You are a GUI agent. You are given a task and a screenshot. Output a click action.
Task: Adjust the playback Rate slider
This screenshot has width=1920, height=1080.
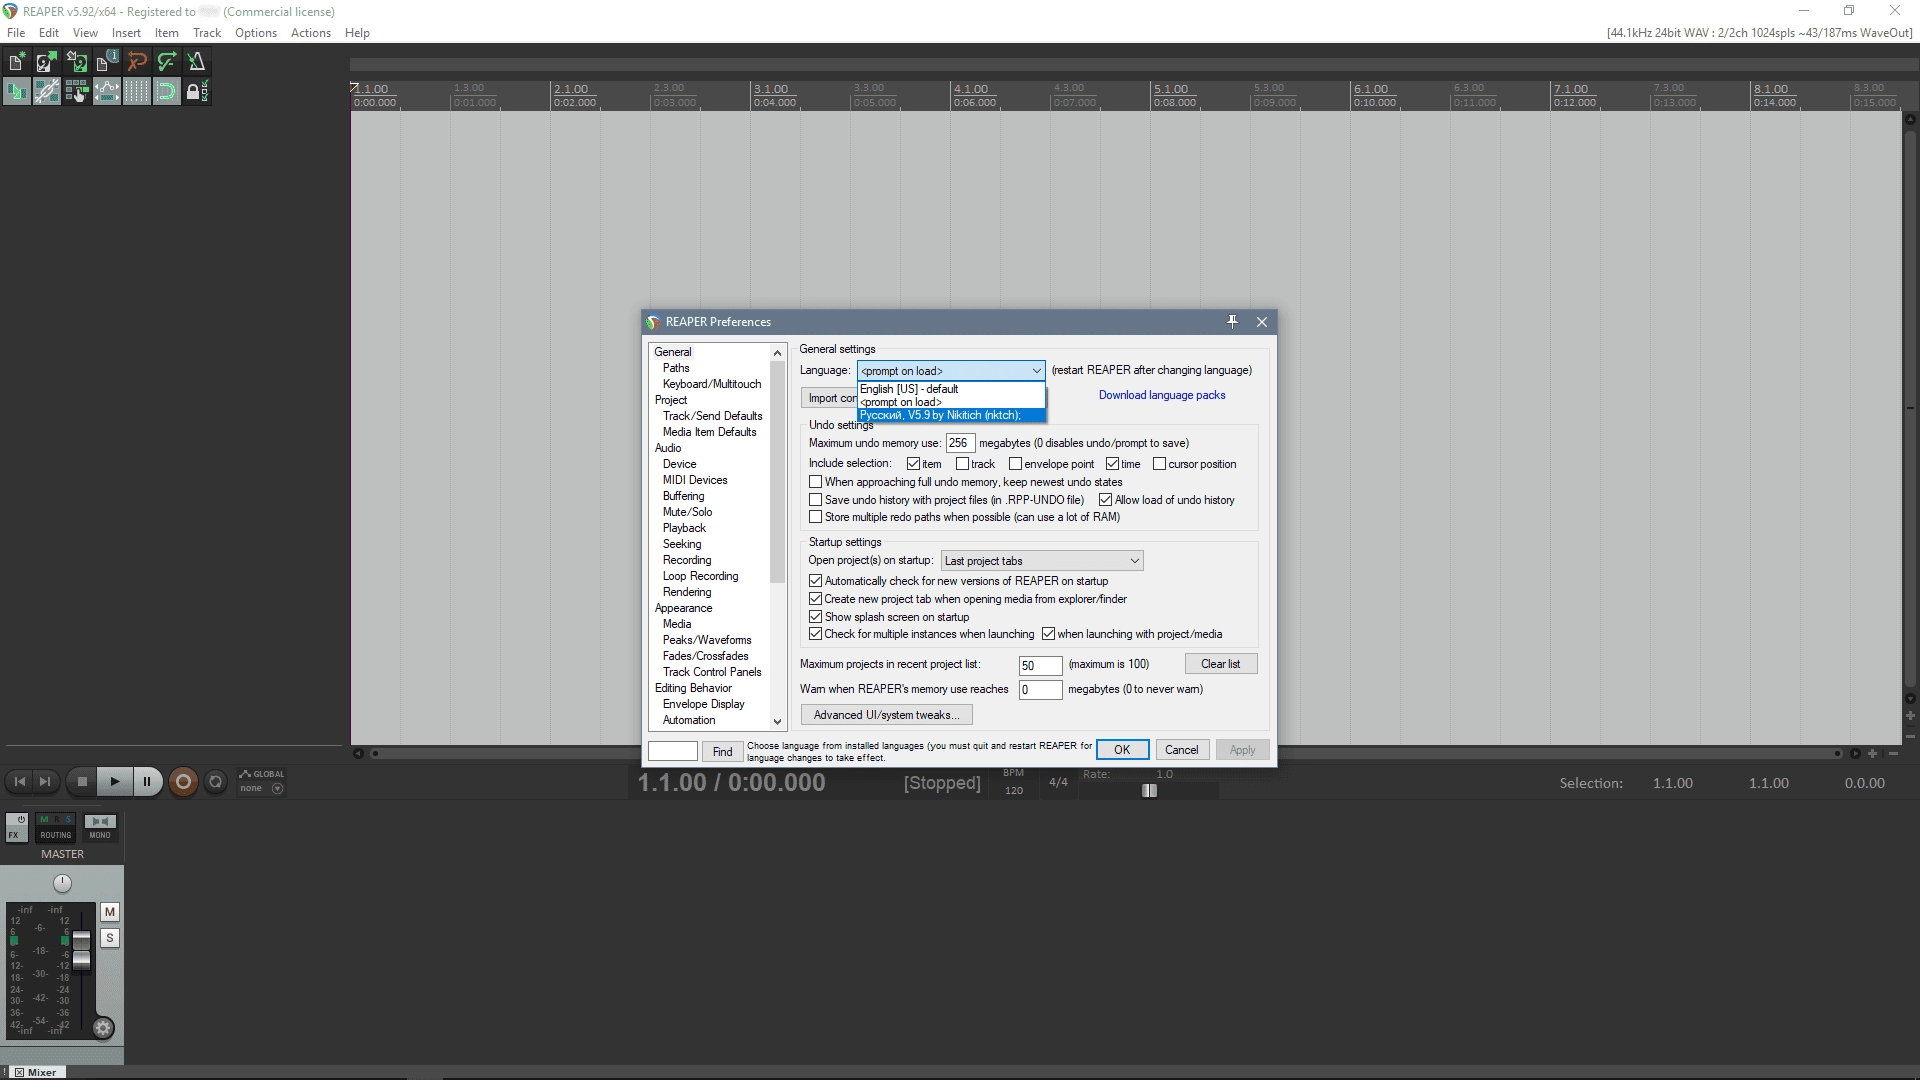click(x=1150, y=791)
